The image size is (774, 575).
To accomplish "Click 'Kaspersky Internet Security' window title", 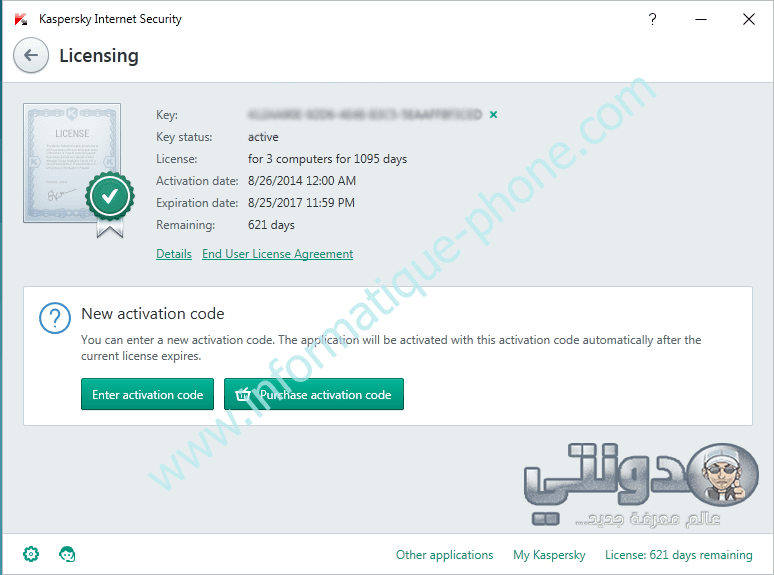I will pyautogui.click(x=110, y=19).
